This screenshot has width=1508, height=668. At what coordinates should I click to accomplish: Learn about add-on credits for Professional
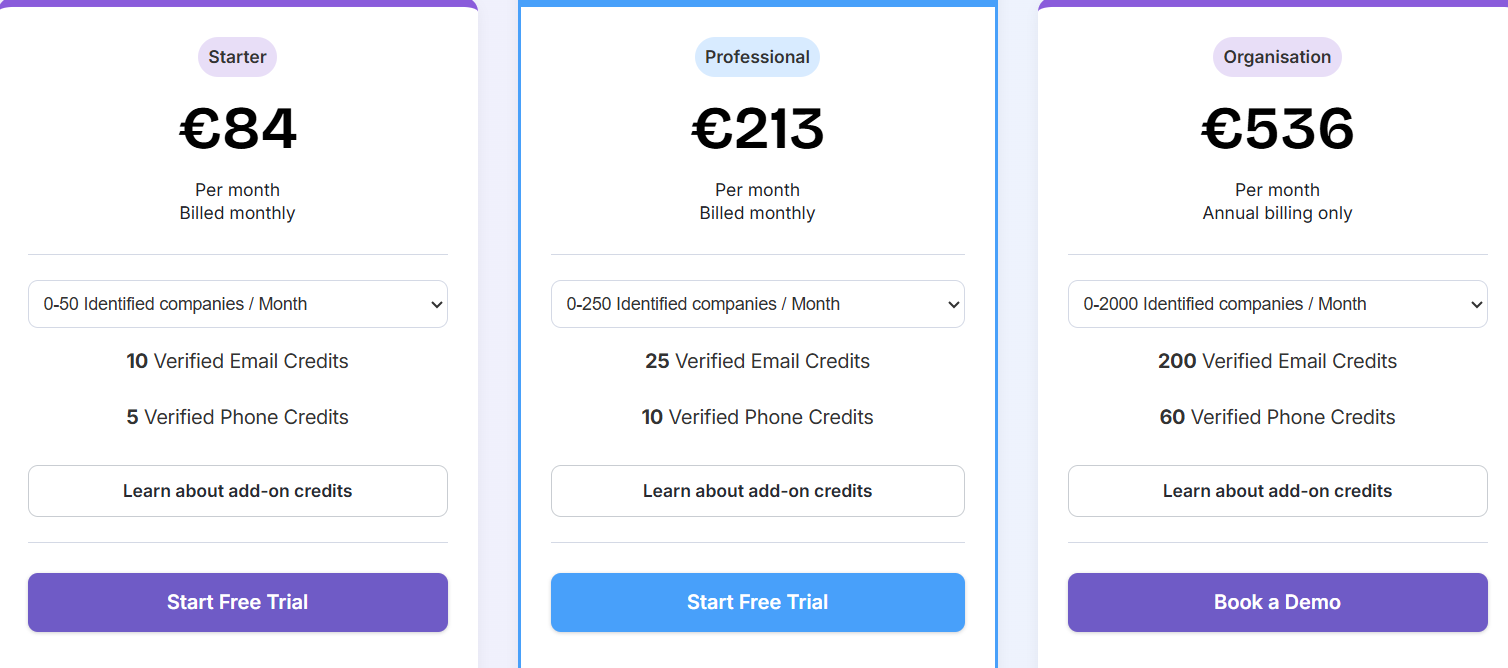(x=757, y=491)
